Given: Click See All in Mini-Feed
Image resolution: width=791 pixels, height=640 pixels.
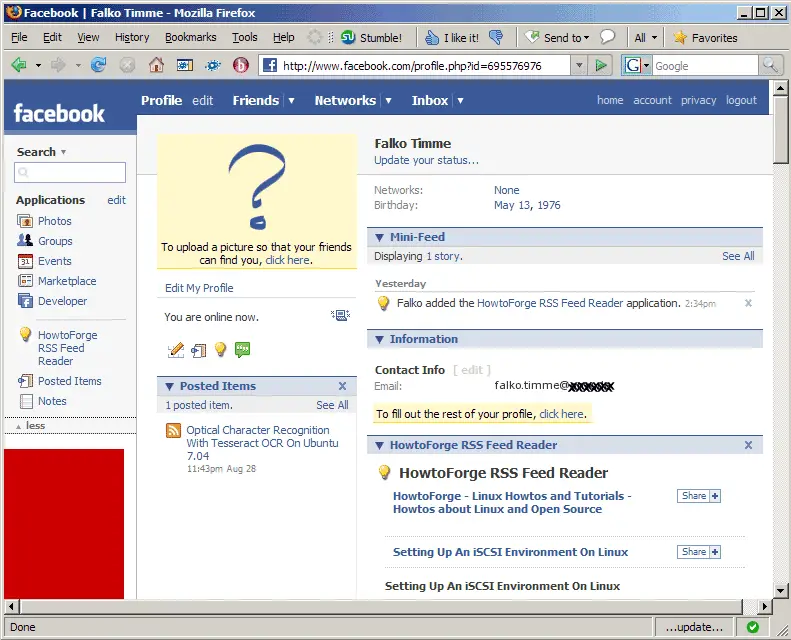Looking at the screenshot, I should (x=738, y=256).
